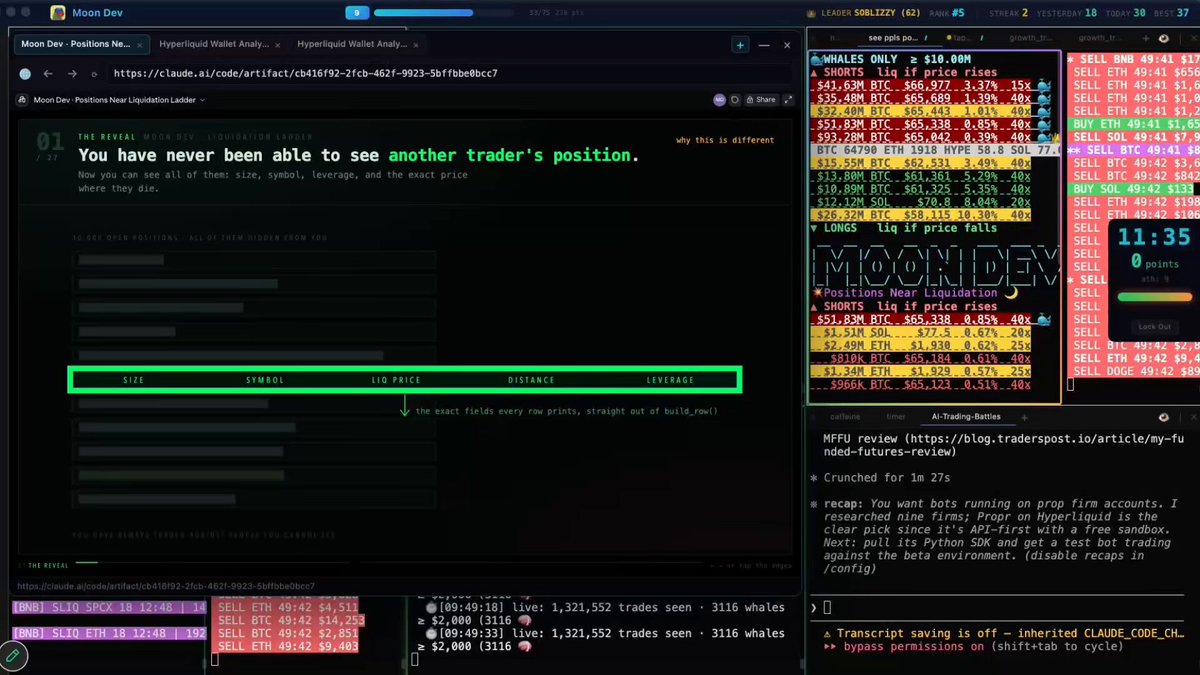This screenshot has width=1200, height=675.
Task: Reload the page in Moon Dev browser
Action: click(x=94, y=74)
